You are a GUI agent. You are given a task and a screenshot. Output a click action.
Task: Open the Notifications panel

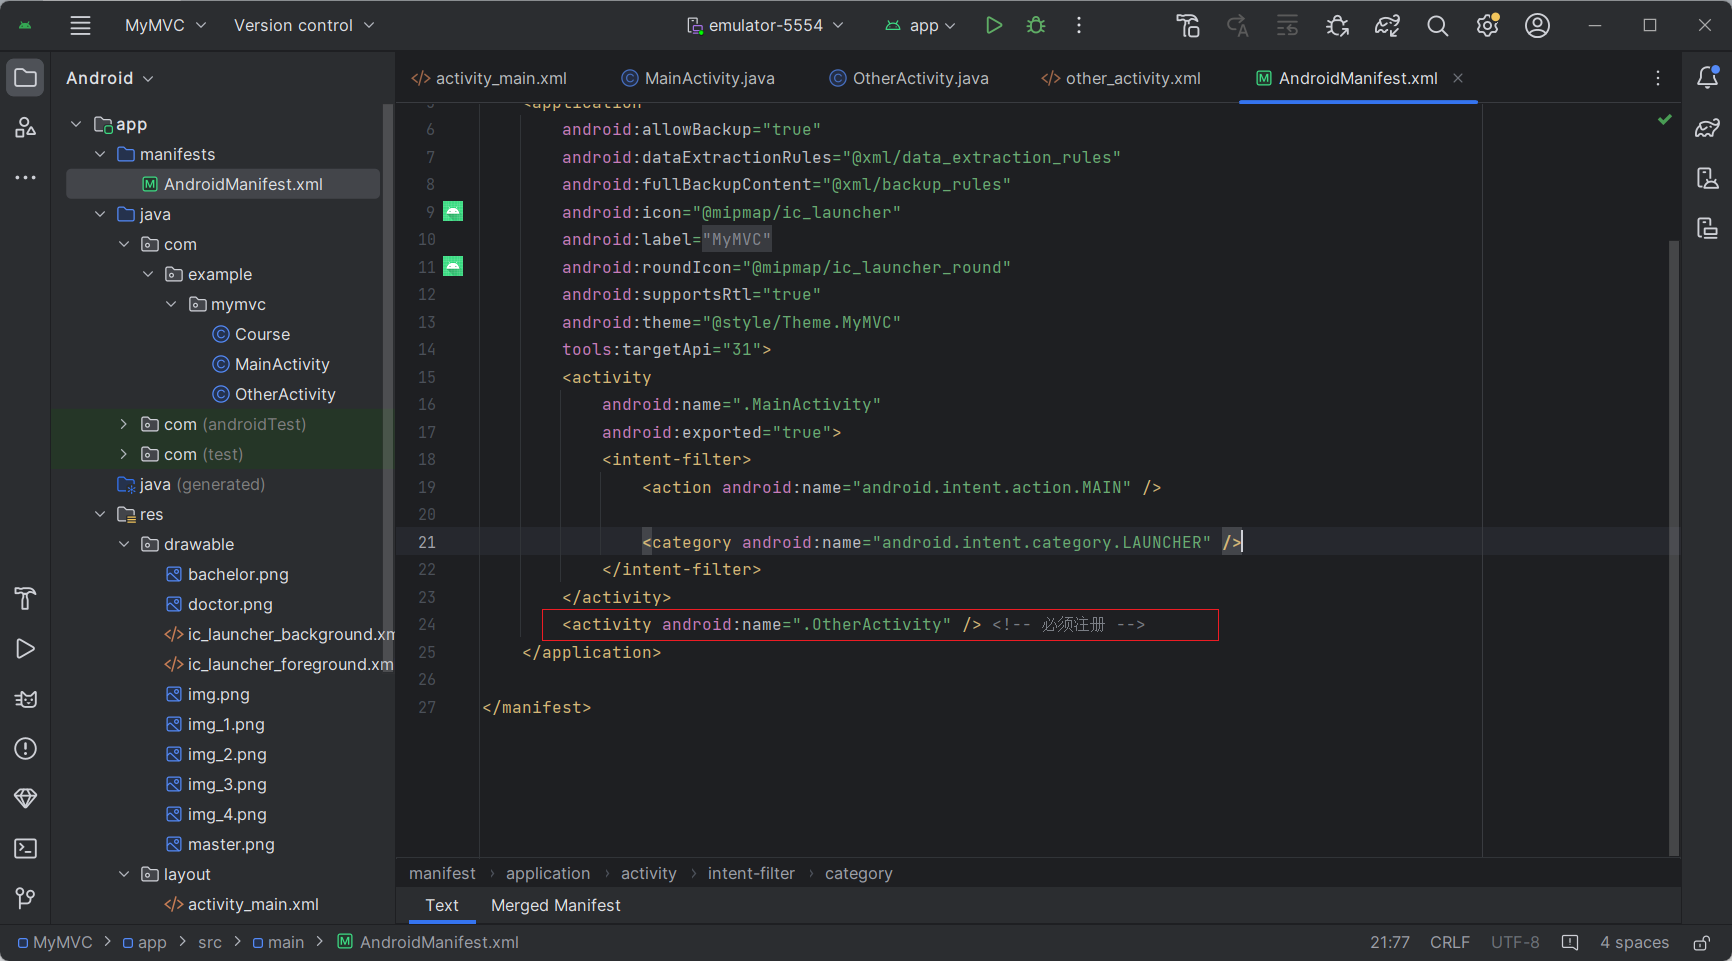[1708, 77]
